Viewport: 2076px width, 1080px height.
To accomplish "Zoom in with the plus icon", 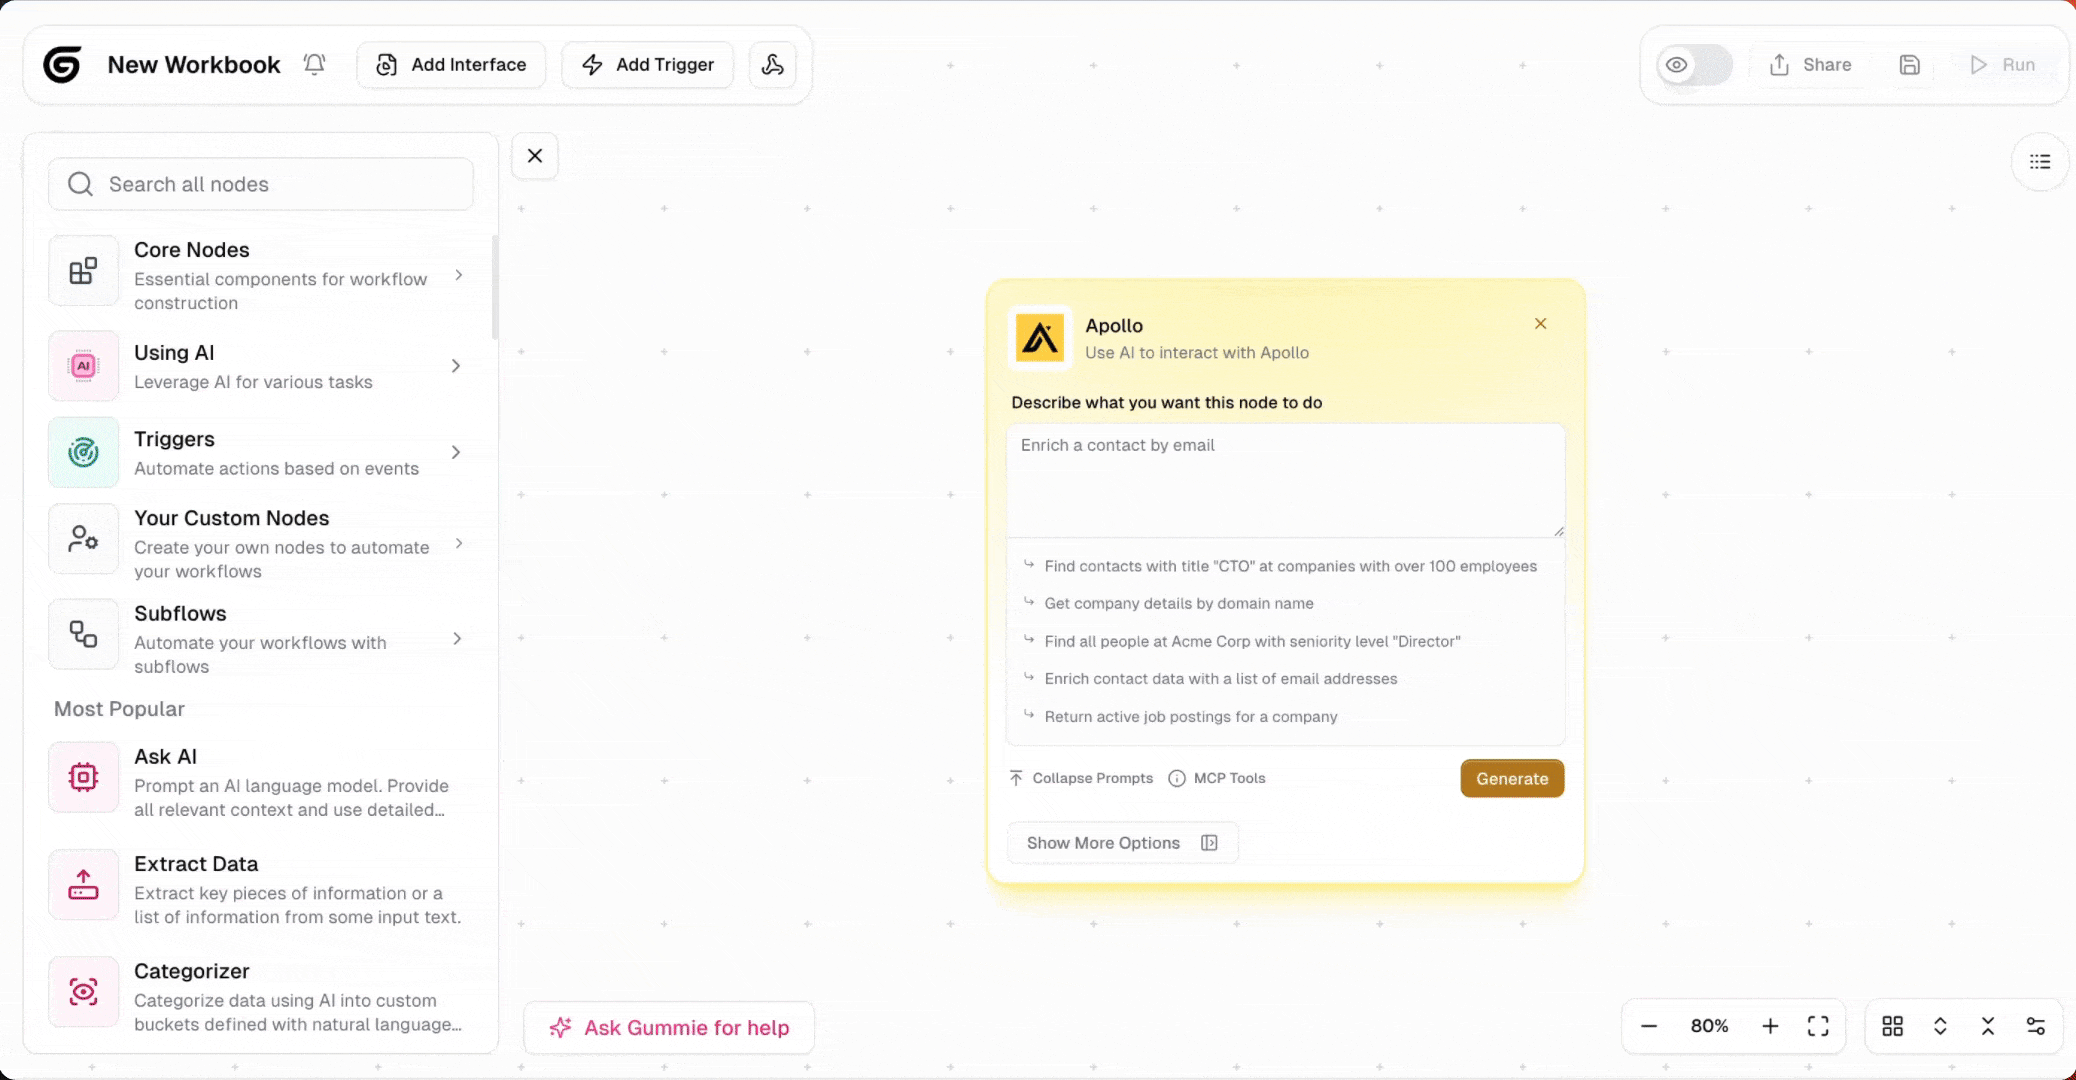I will click(1770, 1026).
